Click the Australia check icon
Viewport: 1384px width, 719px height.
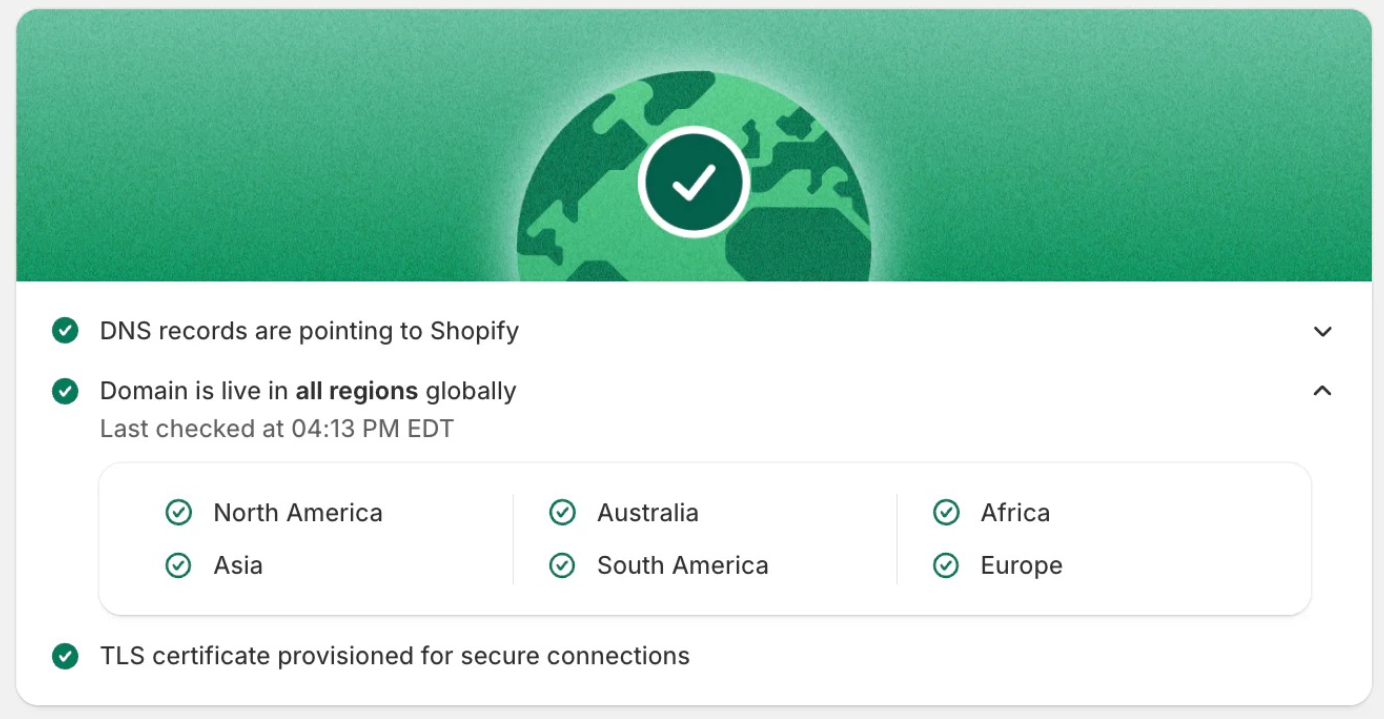(x=562, y=513)
